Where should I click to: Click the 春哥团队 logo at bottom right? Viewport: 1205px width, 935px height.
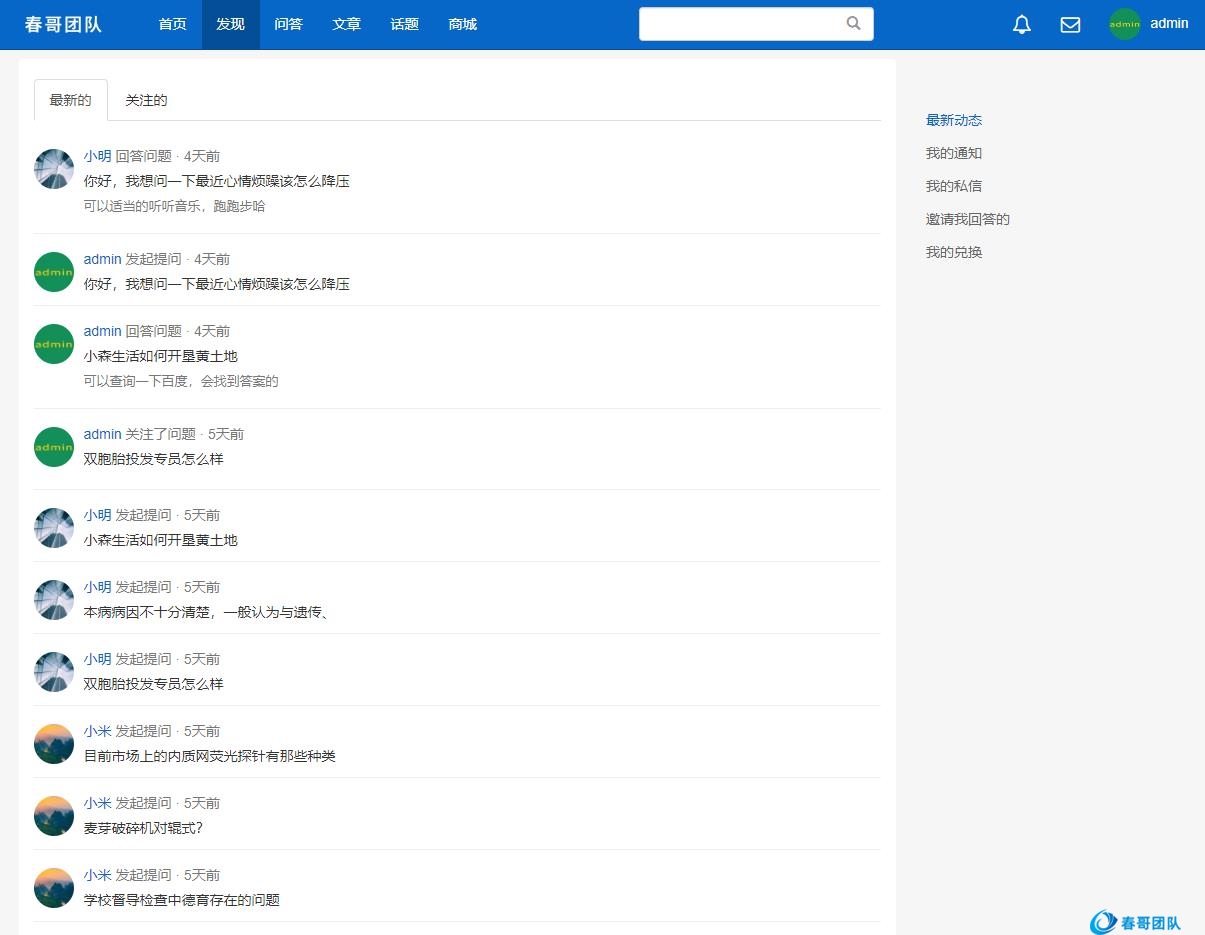point(1135,922)
